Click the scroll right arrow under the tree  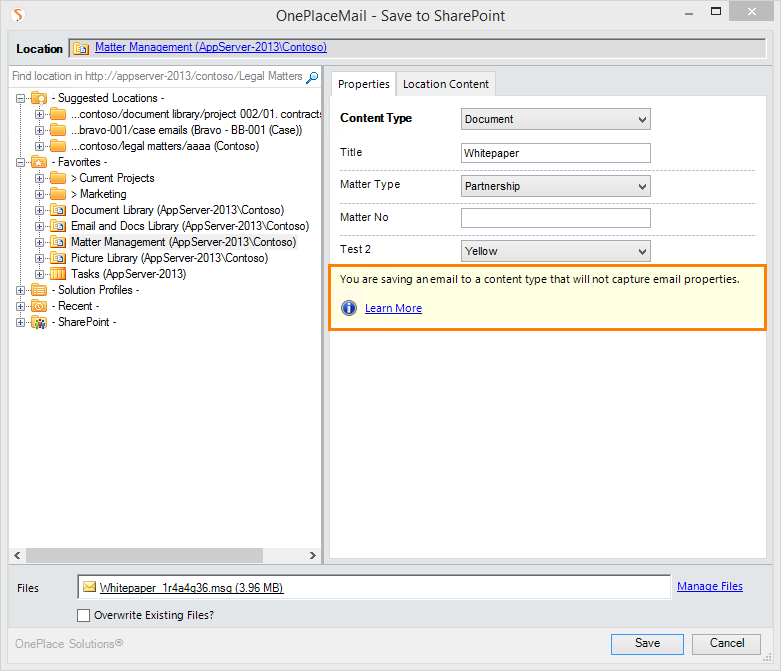[312, 555]
